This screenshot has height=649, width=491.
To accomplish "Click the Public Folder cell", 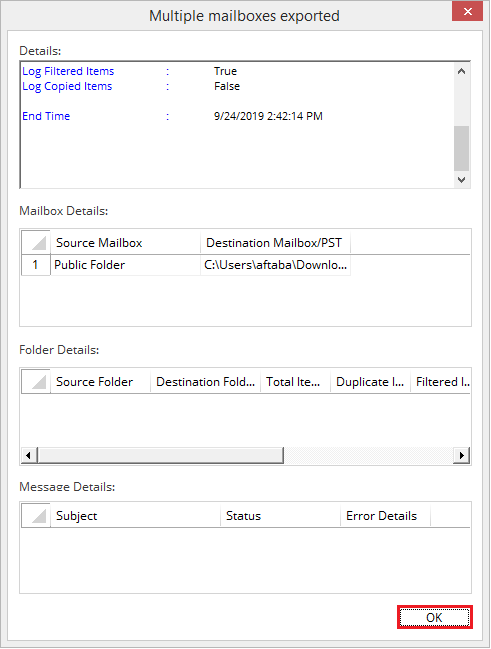I will 125,265.
